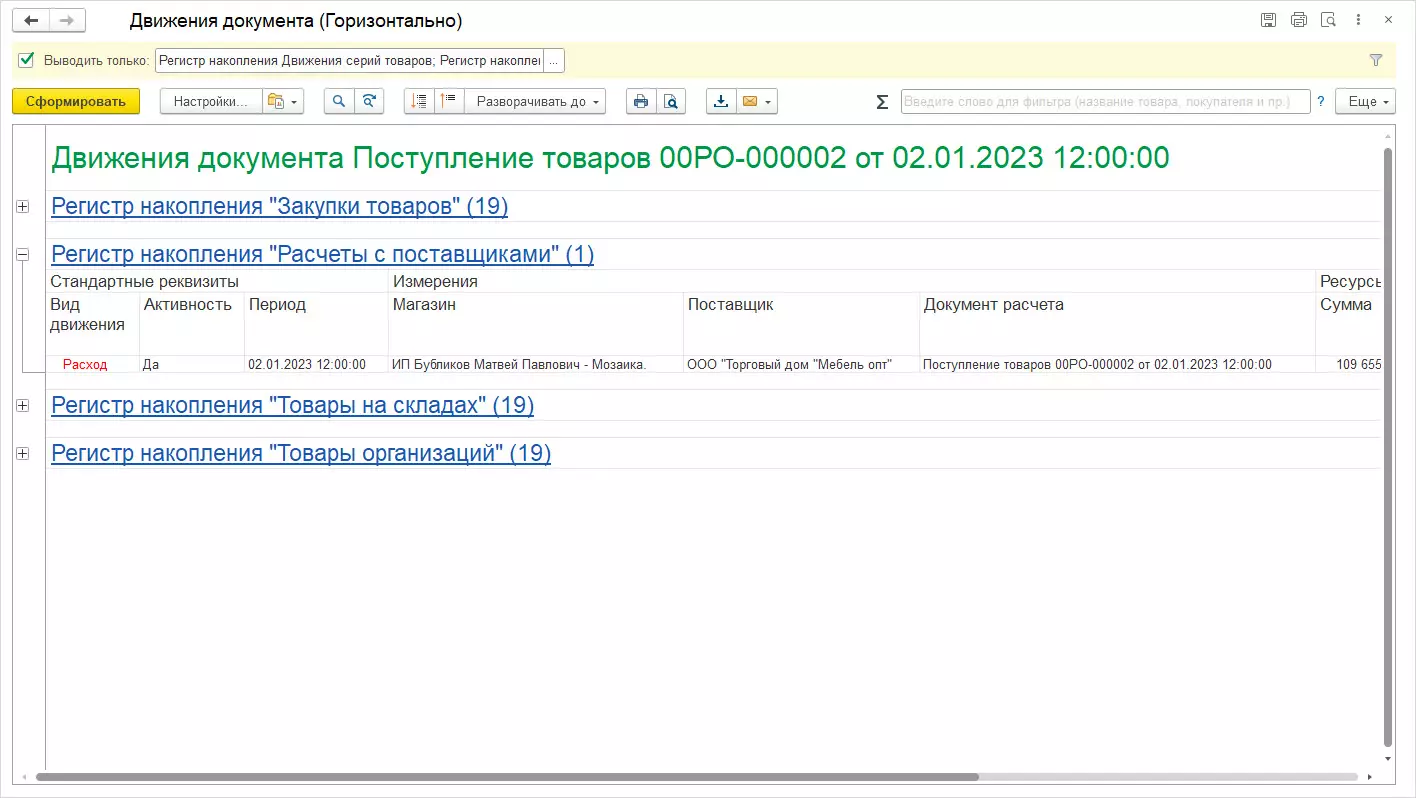Viewport: 1416px width, 798px height.
Task: Click the magnifier search icon in toolbar
Action: [x=339, y=101]
